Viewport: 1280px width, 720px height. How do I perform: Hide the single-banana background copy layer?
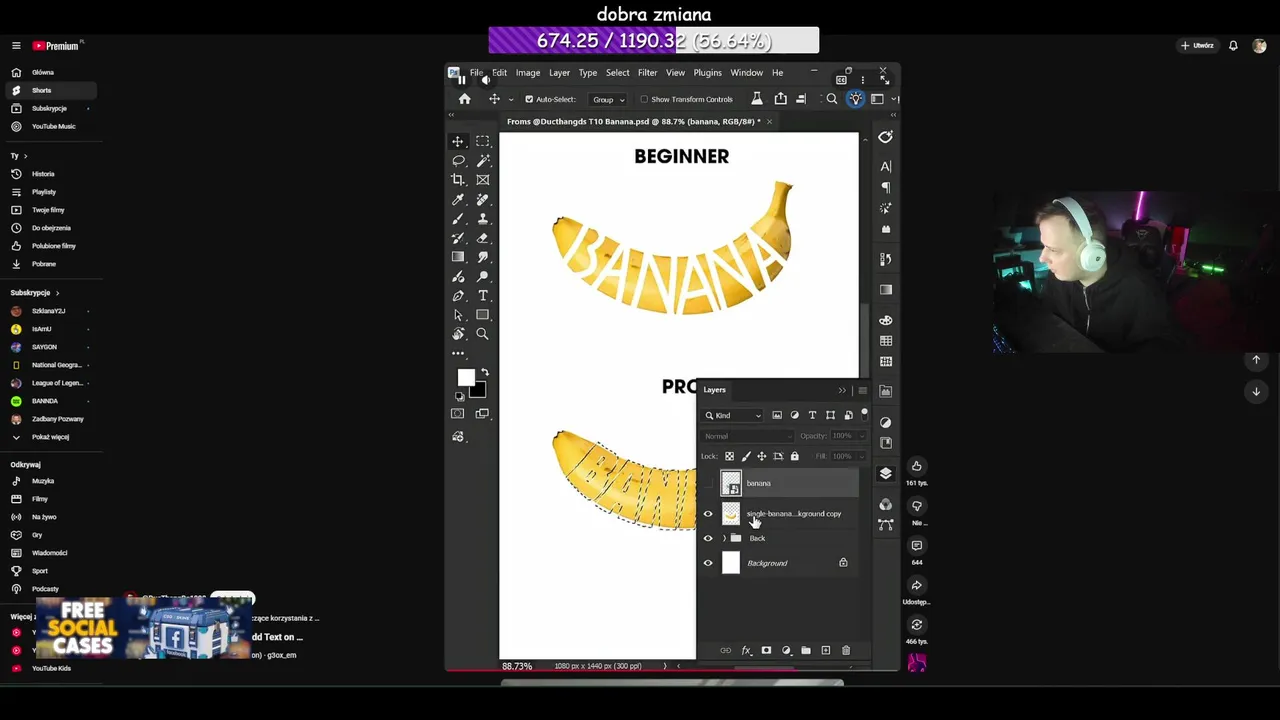click(x=708, y=514)
